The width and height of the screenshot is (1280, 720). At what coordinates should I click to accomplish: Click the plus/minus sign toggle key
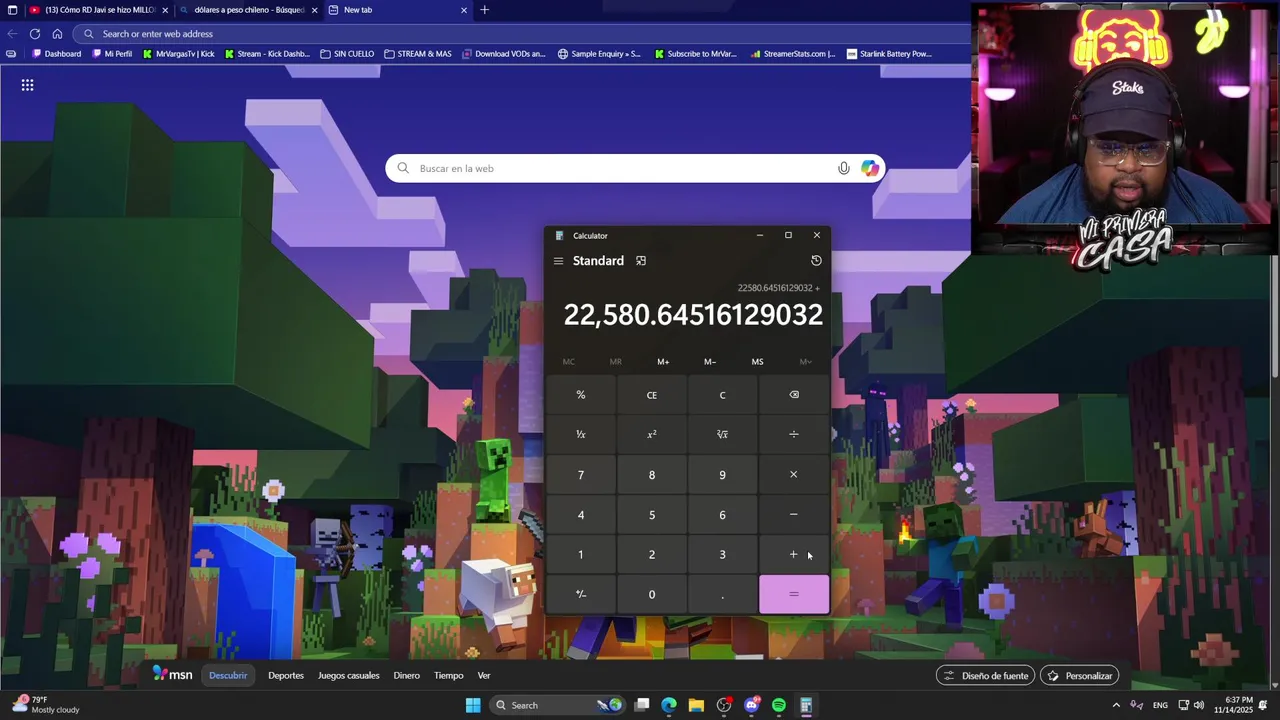[581, 595]
